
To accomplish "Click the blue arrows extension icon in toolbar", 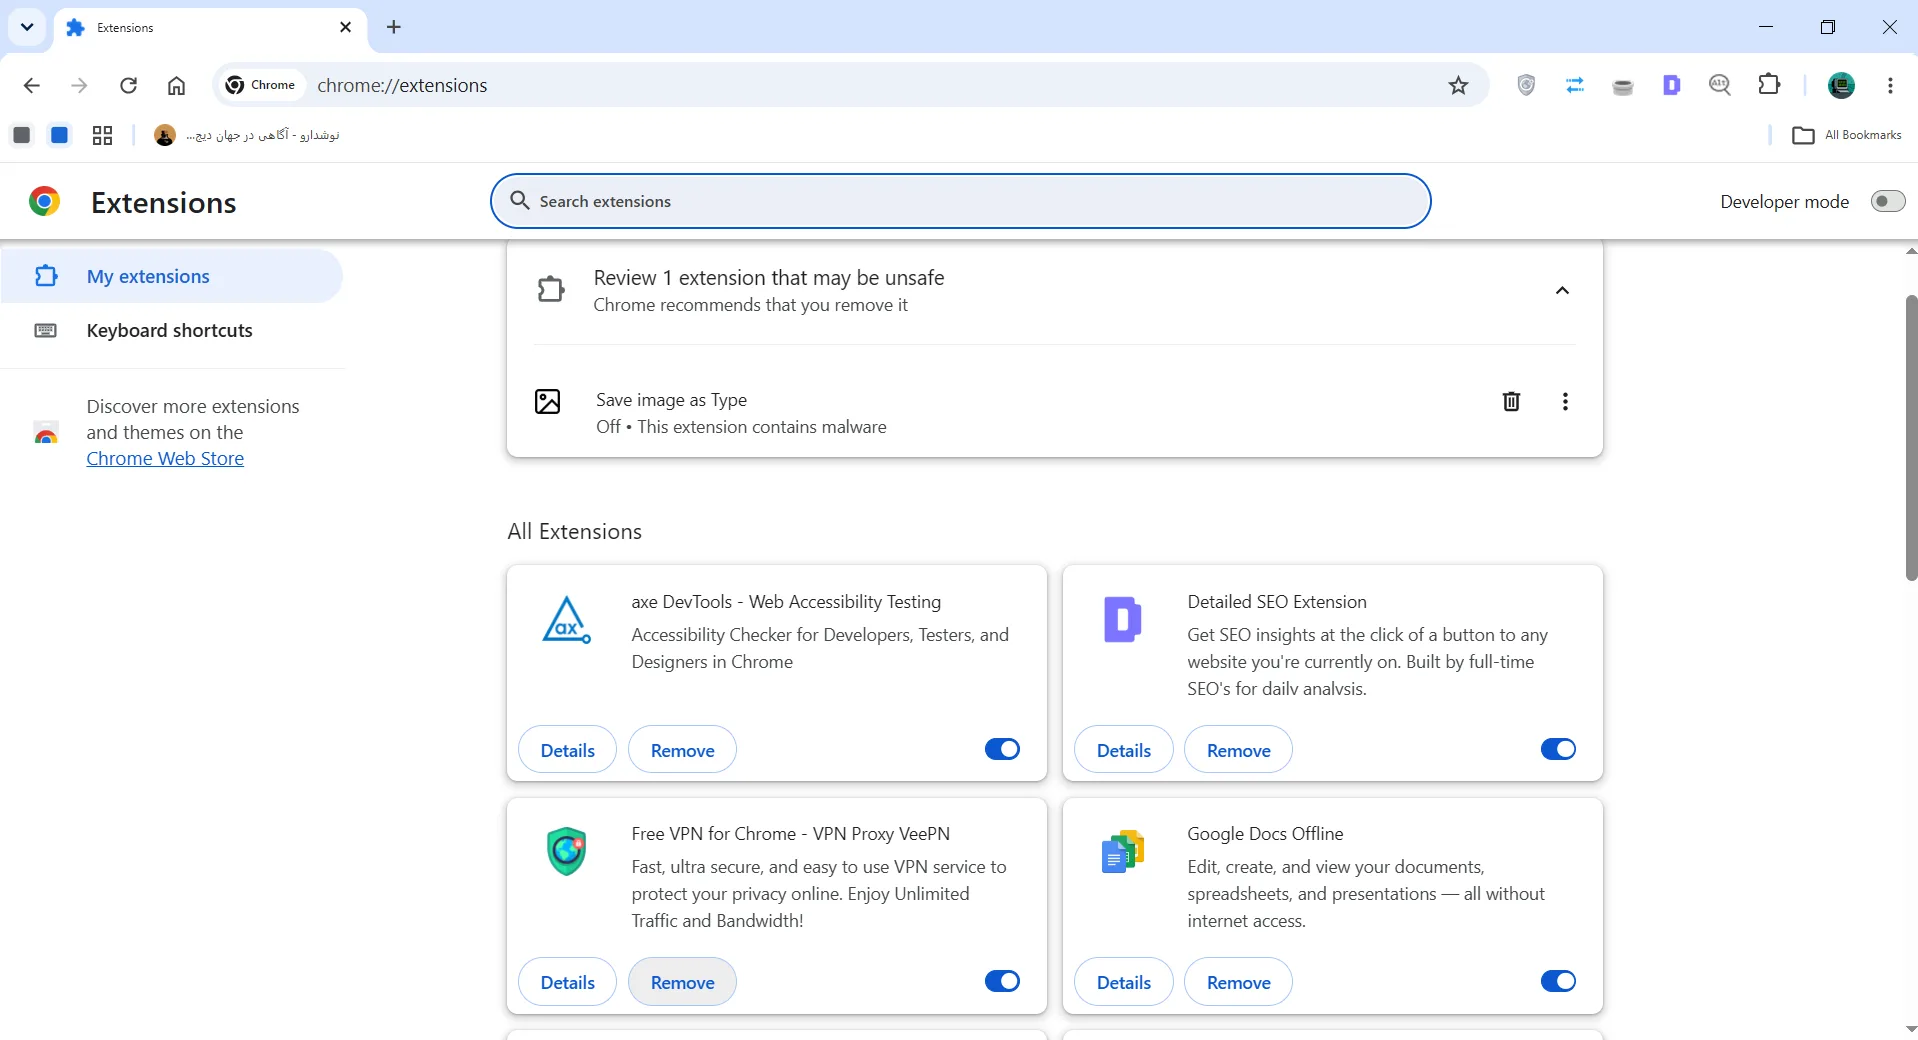I will pyautogui.click(x=1575, y=85).
